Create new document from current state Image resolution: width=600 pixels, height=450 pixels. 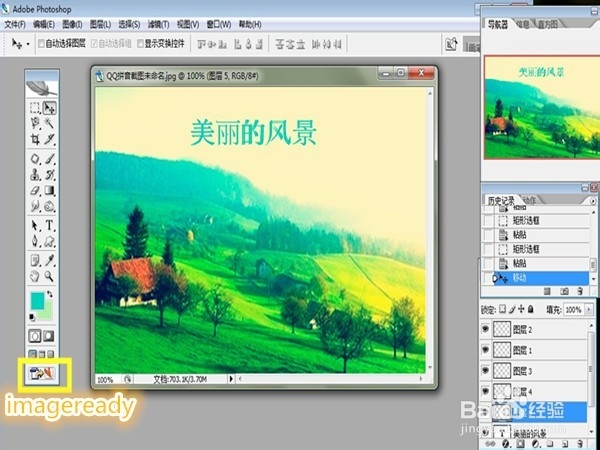click(547, 292)
